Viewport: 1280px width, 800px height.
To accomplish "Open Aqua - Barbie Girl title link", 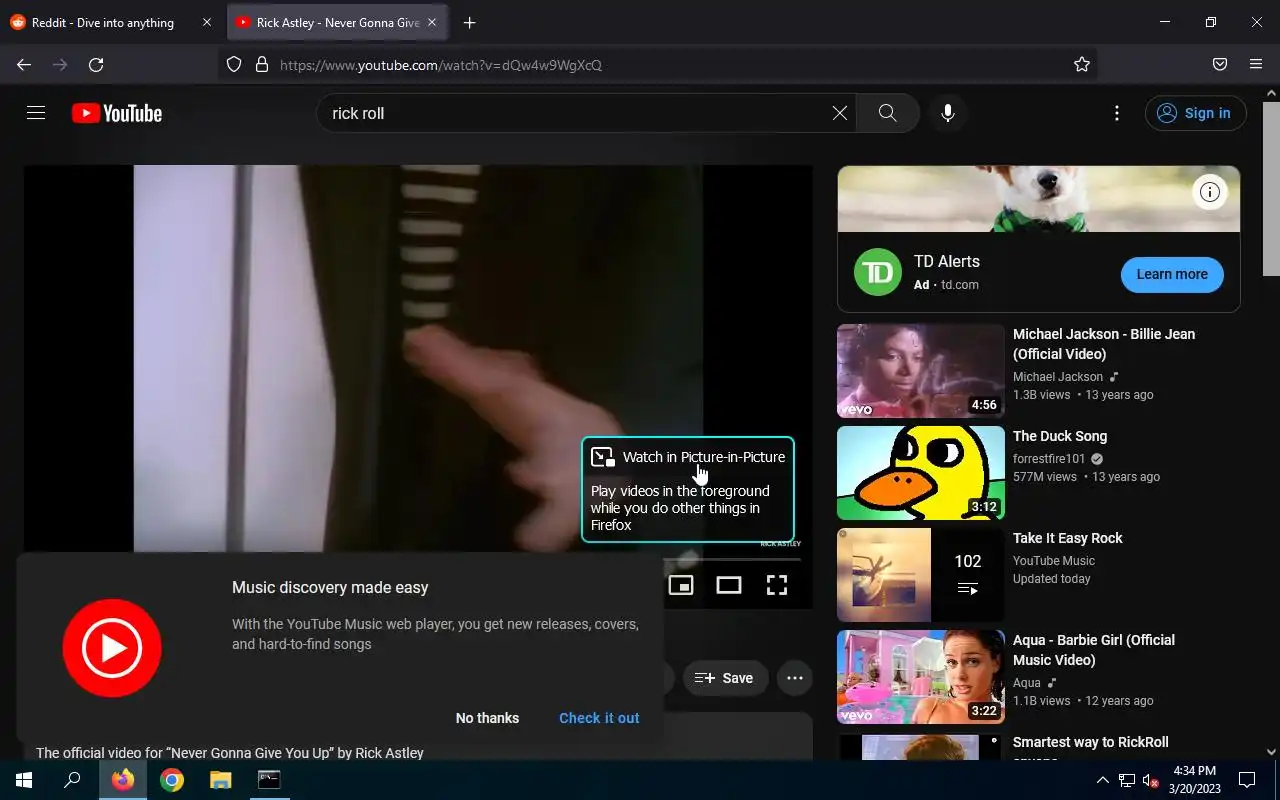I will pos(1094,650).
